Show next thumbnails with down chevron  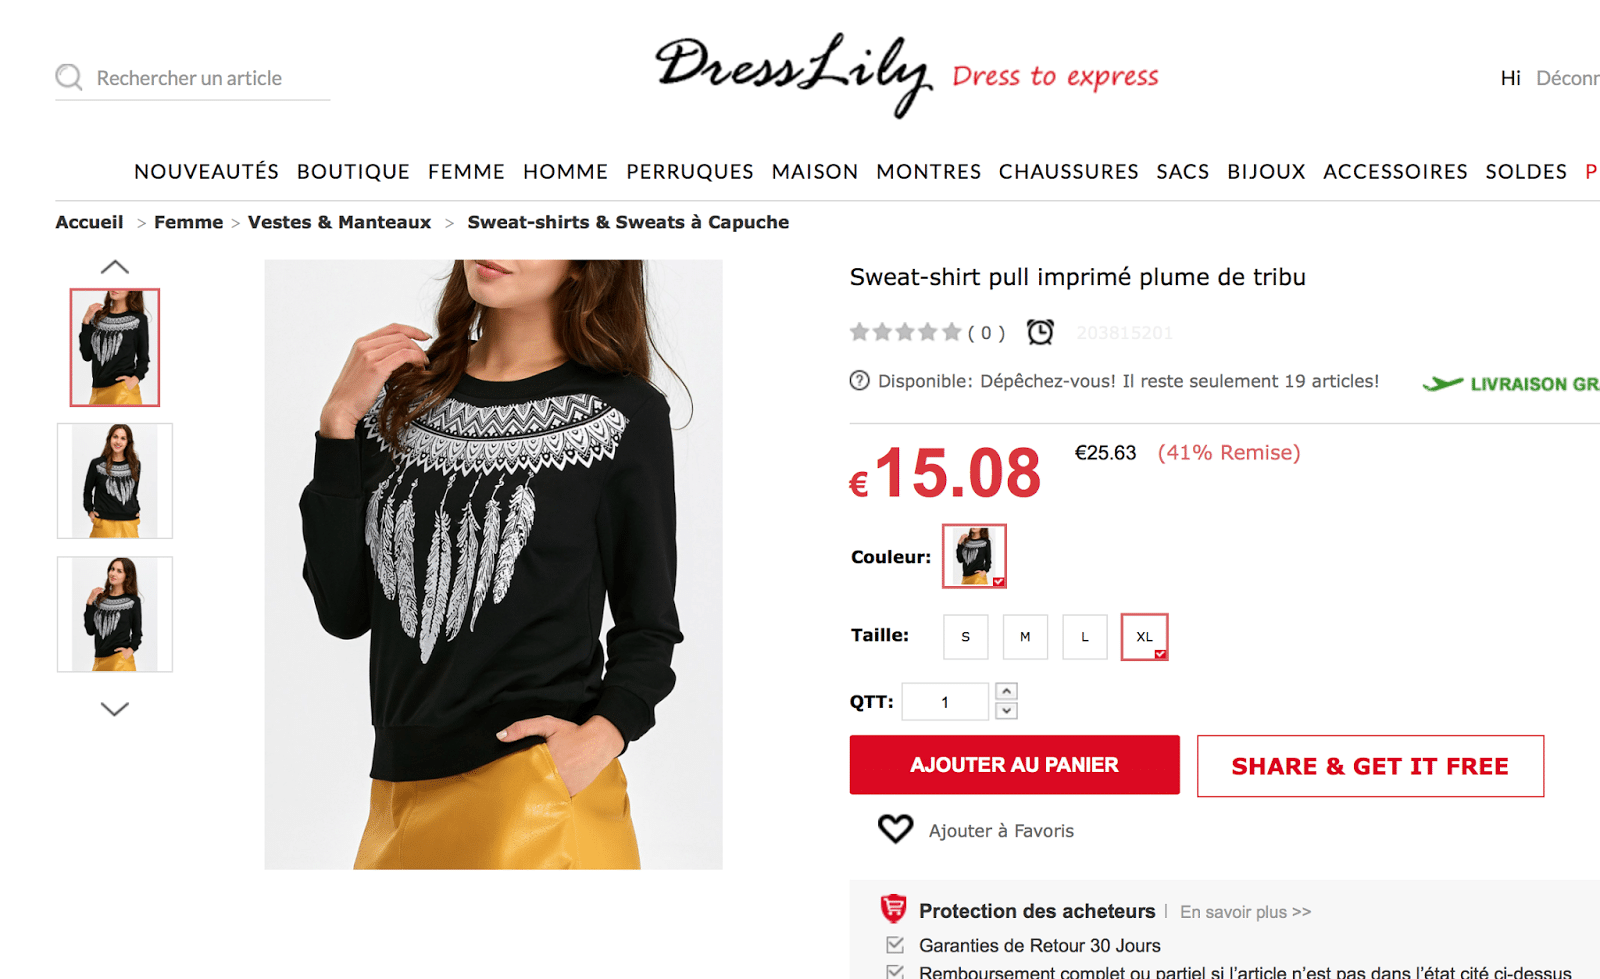(115, 709)
